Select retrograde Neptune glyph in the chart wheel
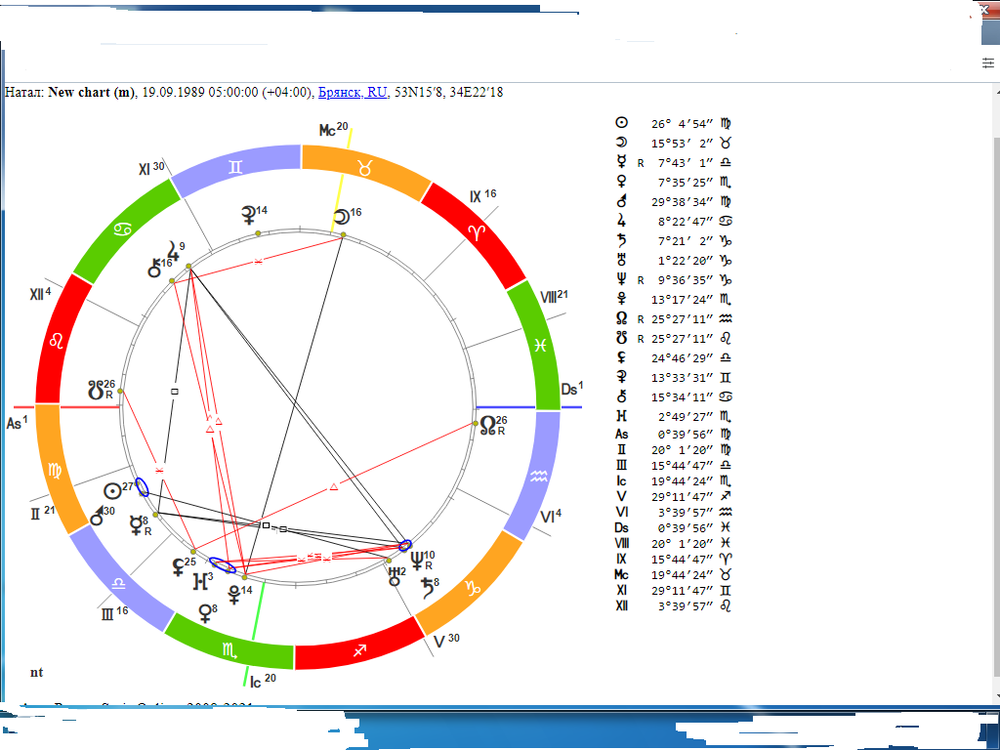This screenshot has height=750, width=1000. (417, 562)
